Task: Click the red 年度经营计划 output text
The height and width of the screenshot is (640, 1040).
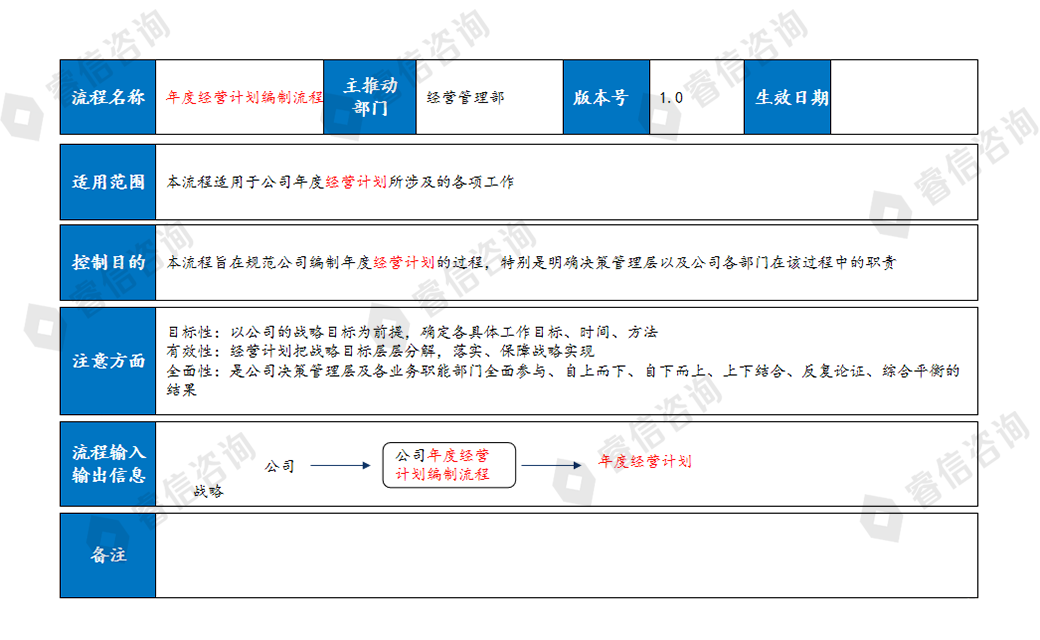Action: click(x=644, y=461)
